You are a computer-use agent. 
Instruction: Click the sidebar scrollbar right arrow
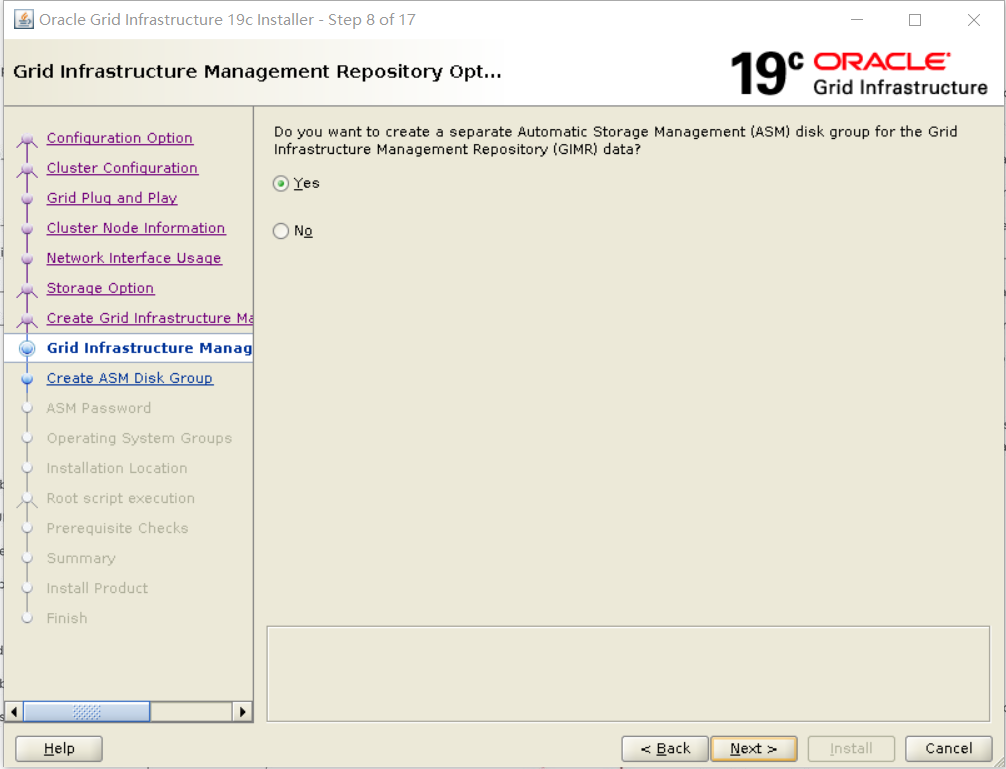coord(242,711)
